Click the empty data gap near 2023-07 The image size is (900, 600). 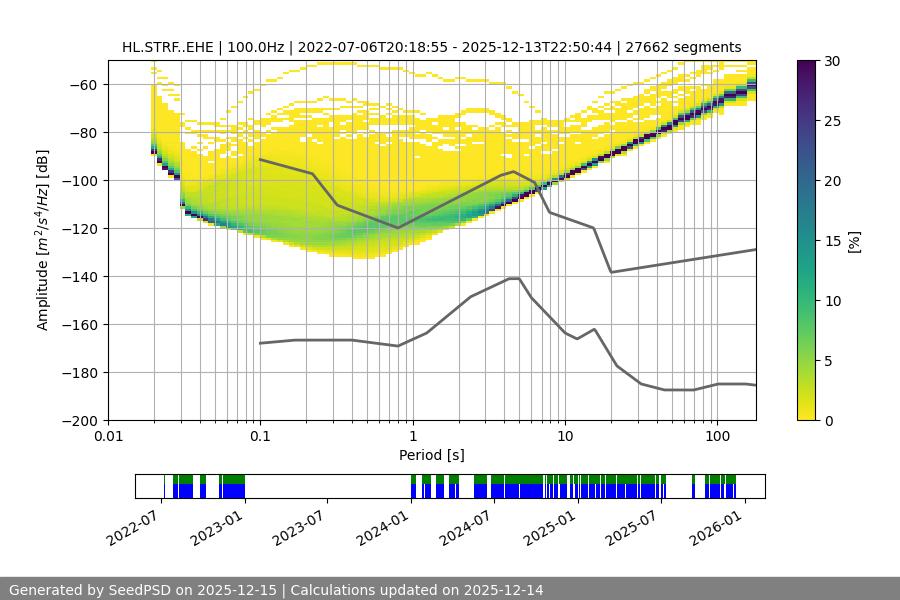pos(327,486)
